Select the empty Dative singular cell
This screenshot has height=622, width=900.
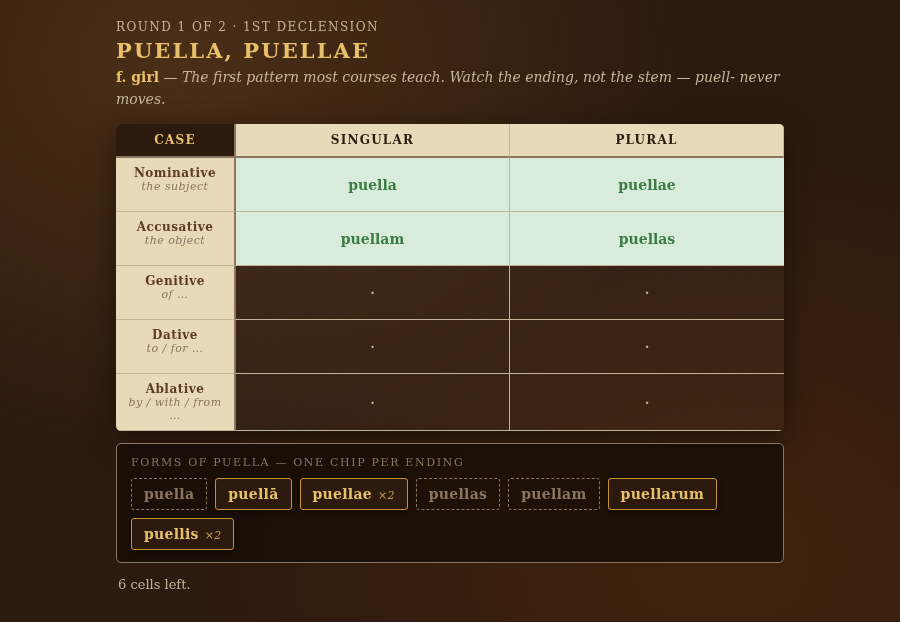(373, 347)
